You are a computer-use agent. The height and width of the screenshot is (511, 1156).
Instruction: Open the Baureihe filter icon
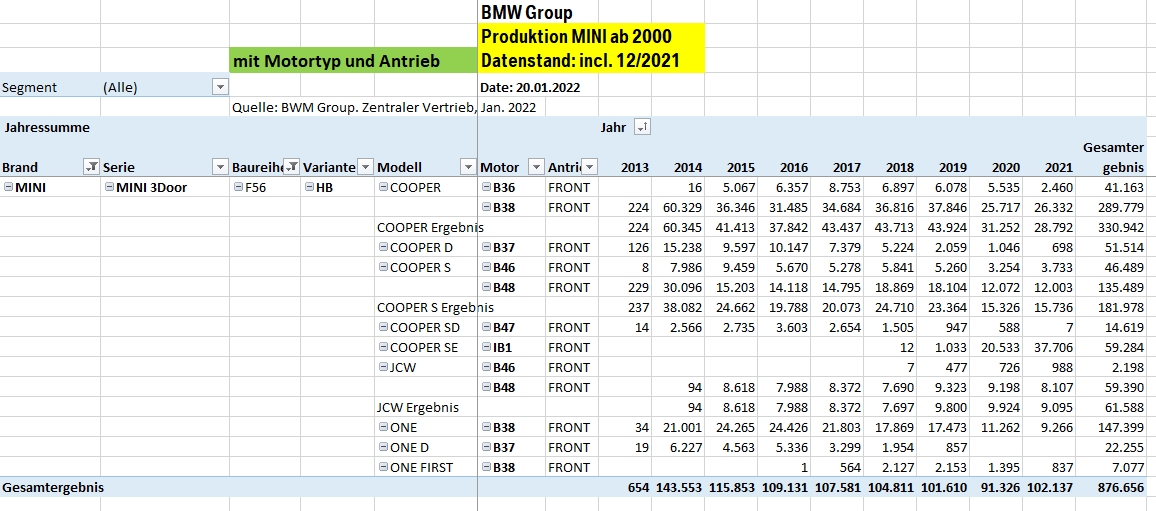click(291, 167)
